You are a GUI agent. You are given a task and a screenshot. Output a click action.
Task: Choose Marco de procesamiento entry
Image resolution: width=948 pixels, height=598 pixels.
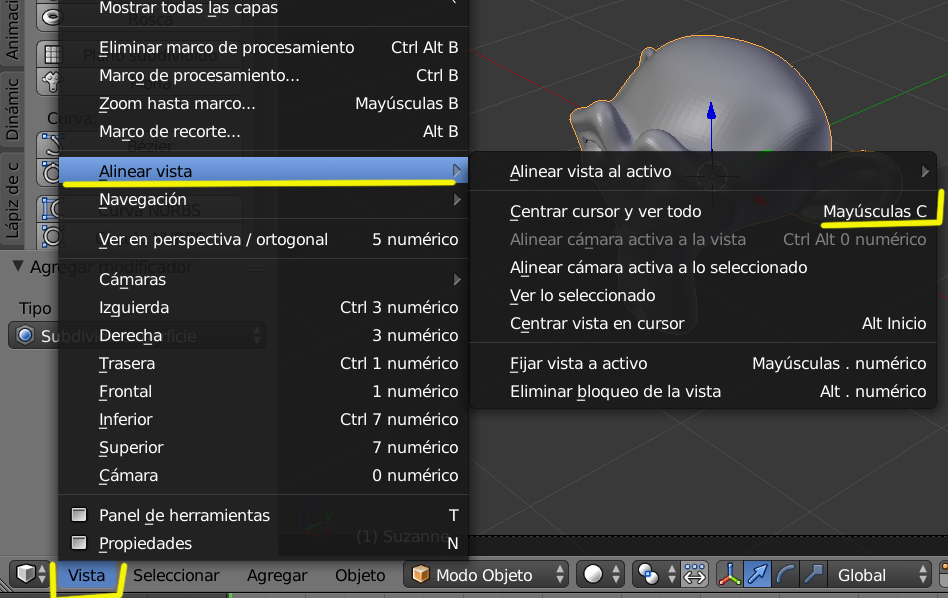point(264,75)
